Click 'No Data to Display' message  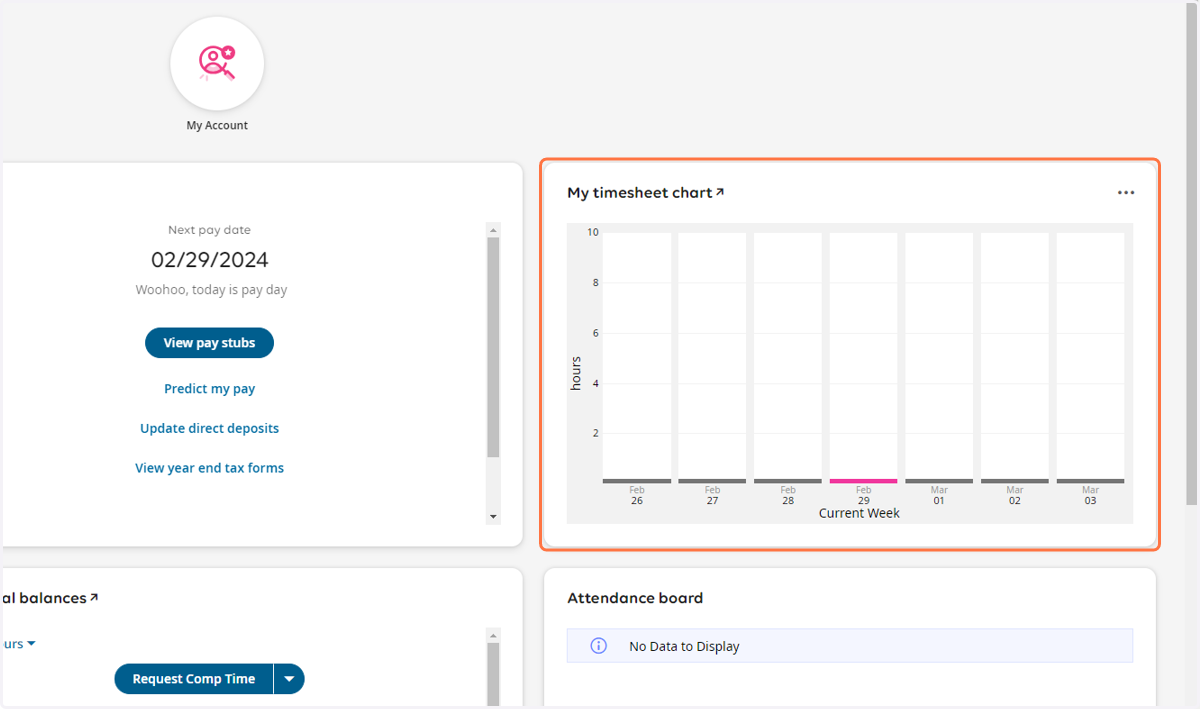coord(684,647)
